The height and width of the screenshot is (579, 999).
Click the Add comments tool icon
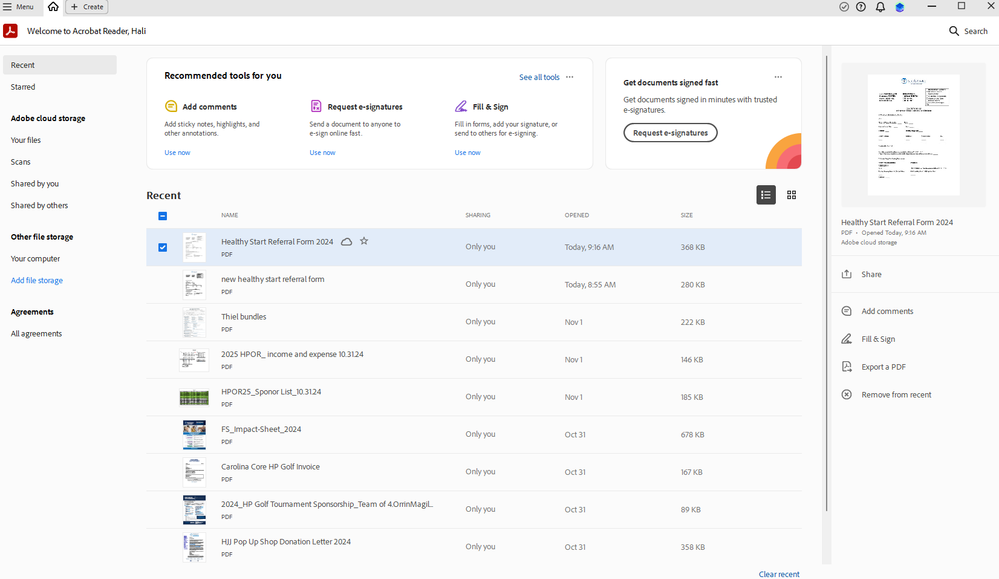pos(171,106)
